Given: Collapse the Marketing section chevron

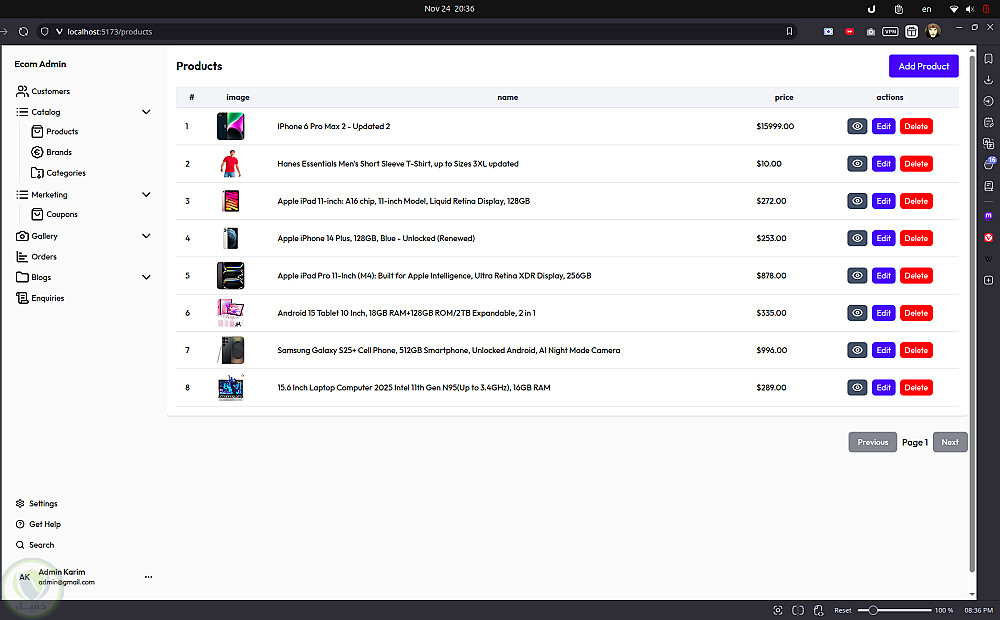Looking at the screenshot, I should coord(146,195).
